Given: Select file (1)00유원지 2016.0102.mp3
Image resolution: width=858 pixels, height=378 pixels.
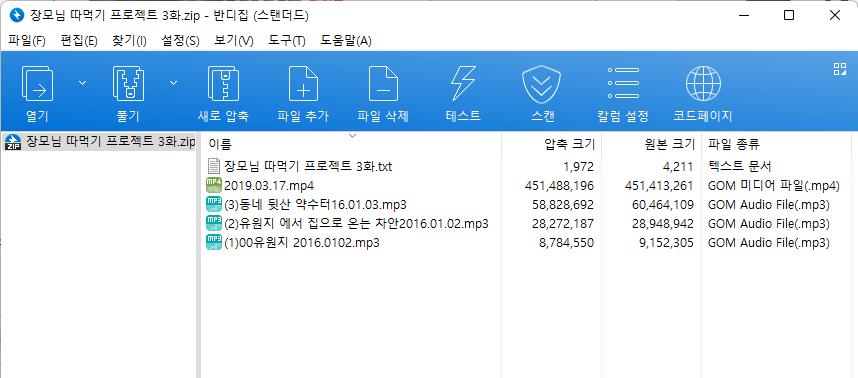Looking at the screenshot, I should (x=302, y=243).
